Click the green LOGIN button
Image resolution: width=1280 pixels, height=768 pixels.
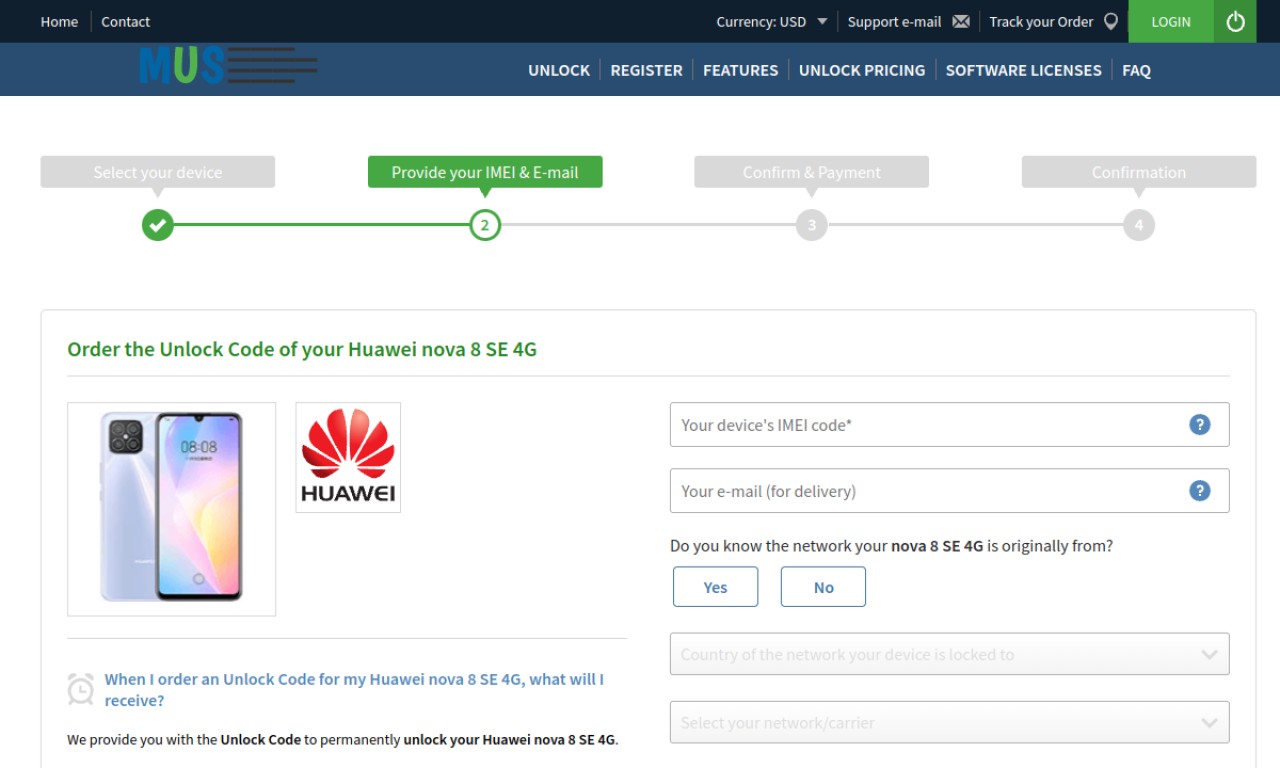click(x=1171, y=21)
